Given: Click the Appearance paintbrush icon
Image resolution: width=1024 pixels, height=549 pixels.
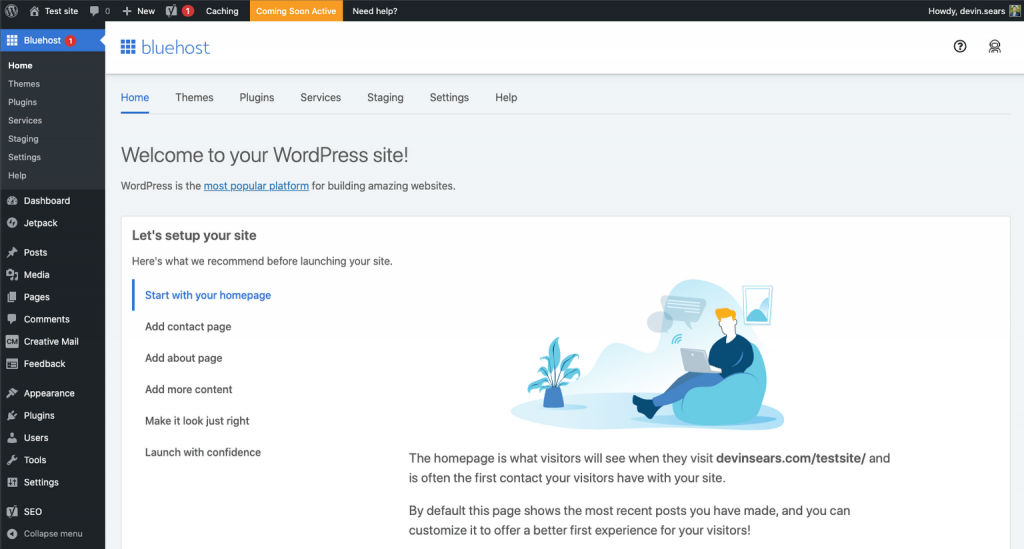Looking at the screenshot, I should click(12, 393).
